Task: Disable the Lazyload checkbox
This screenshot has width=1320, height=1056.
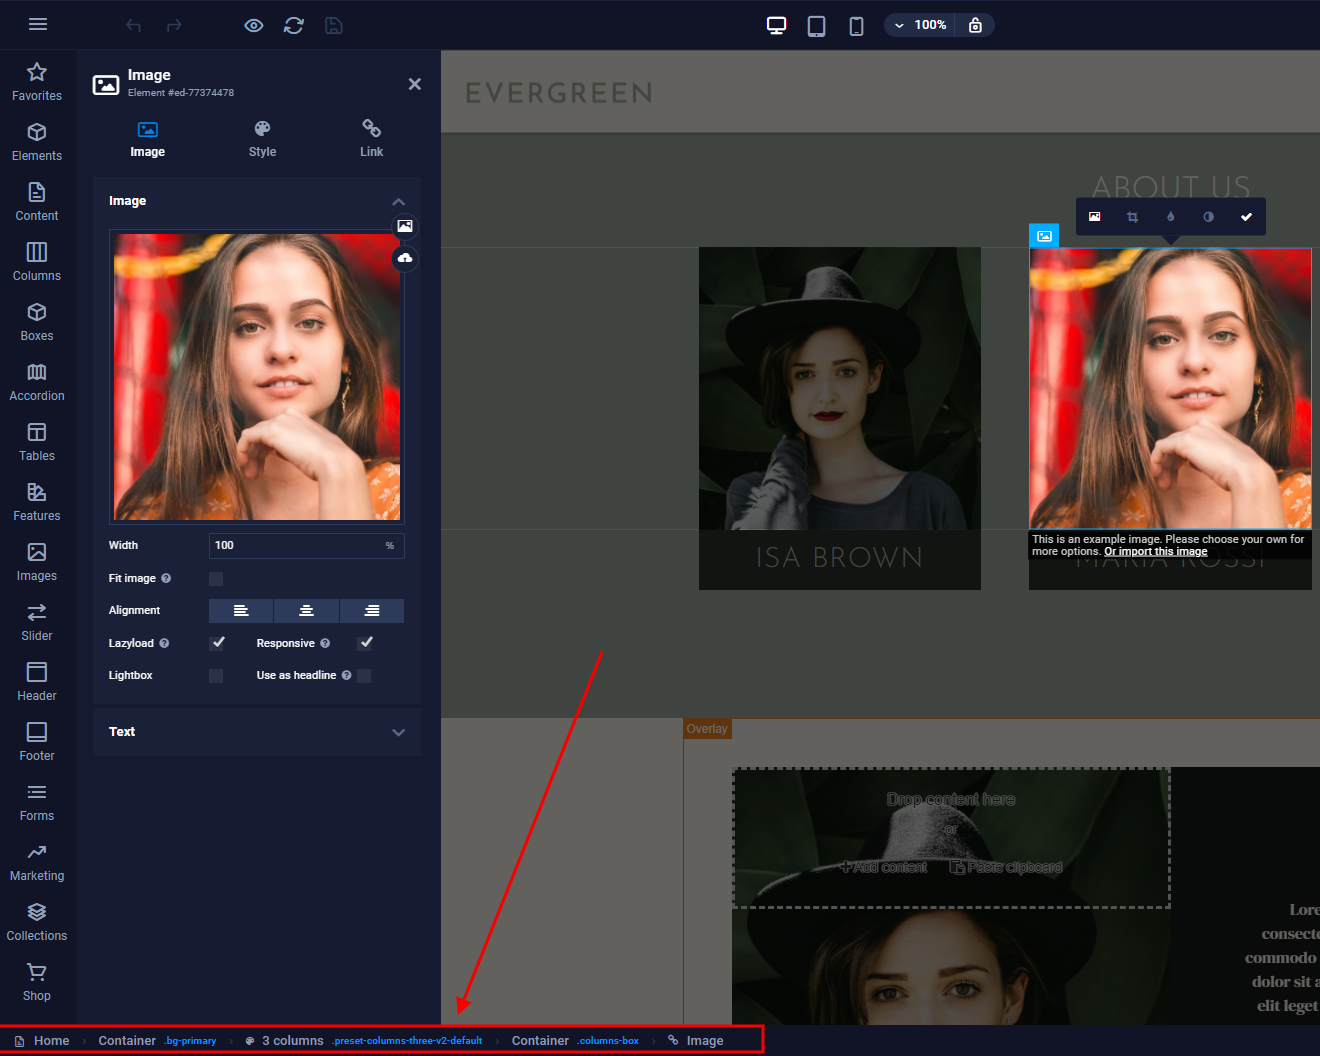Action: 217,643
